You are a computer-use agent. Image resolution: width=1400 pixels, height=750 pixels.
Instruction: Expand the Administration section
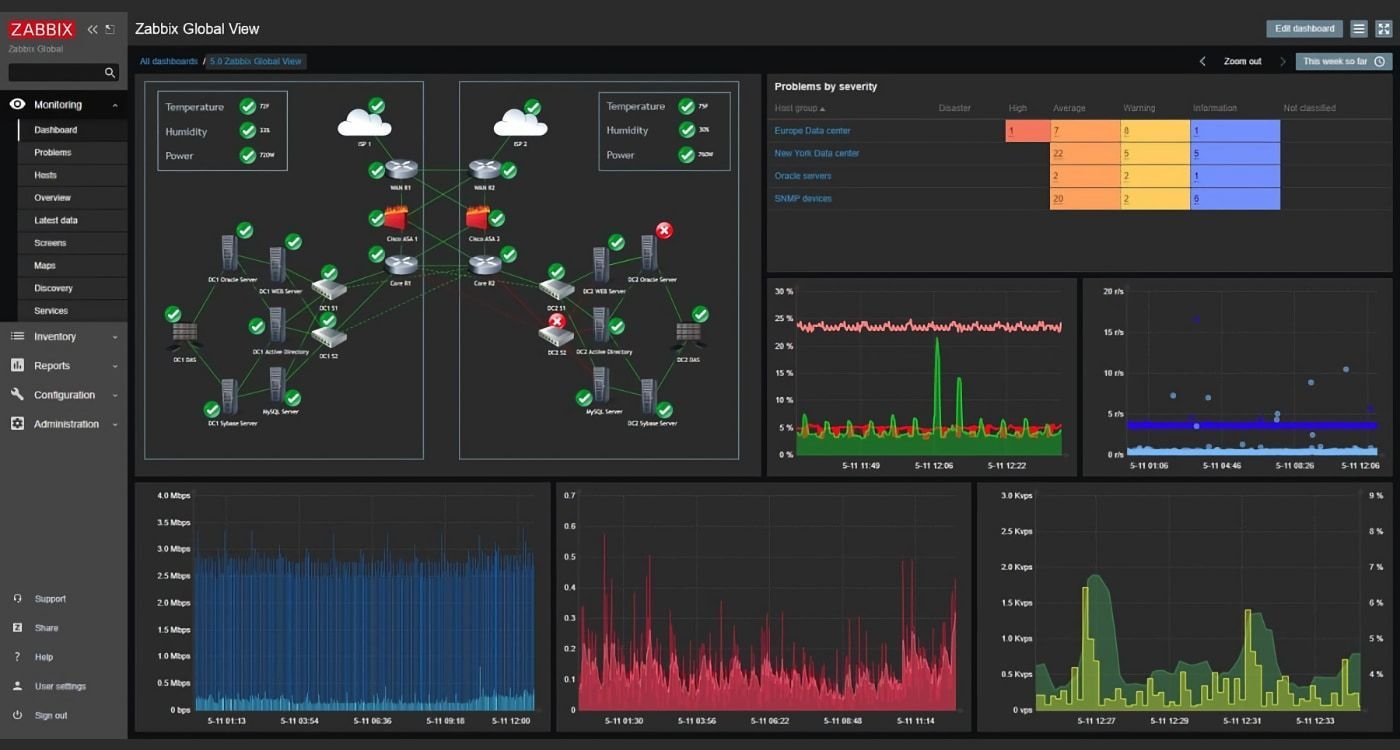pos(115,424)
